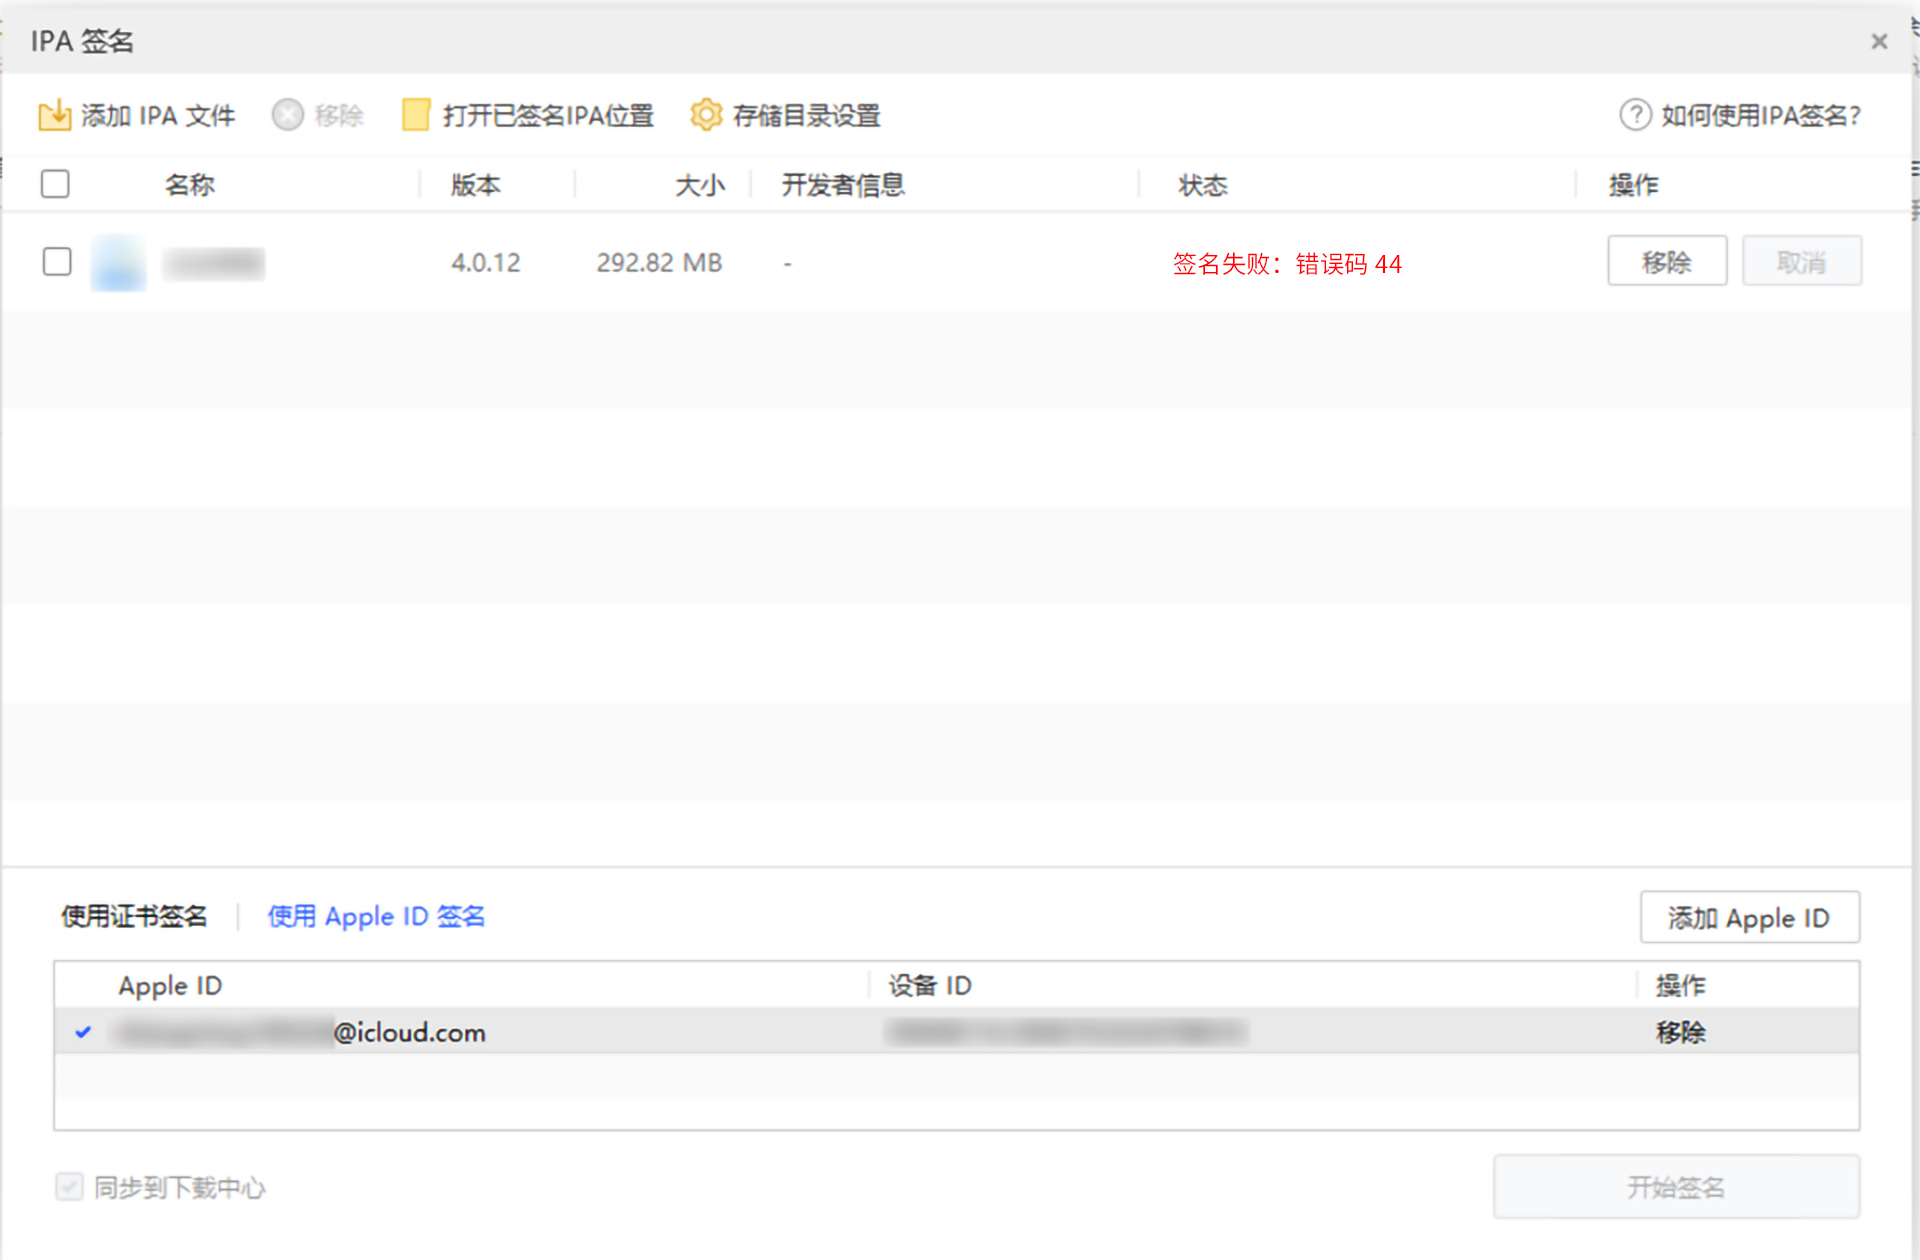The width and height of the screenshot is (1920, 1260).
Task: Click the Status column header
Action: [x=1202, y=185]
